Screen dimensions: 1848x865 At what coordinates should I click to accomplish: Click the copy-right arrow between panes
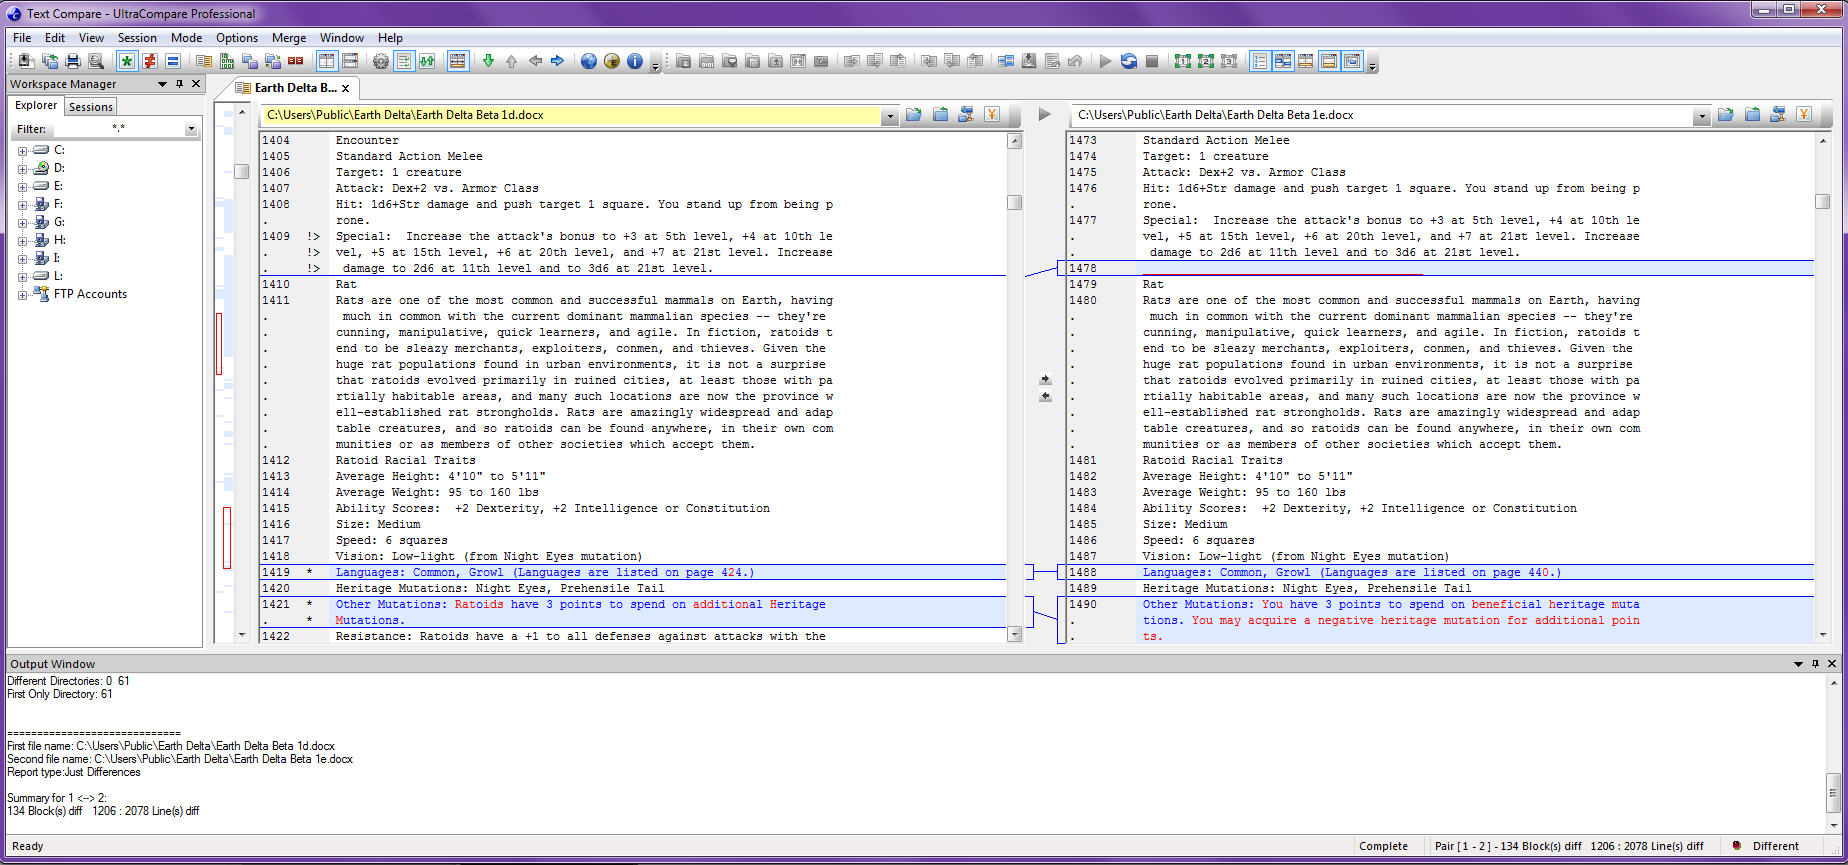tap(1045, 380)
